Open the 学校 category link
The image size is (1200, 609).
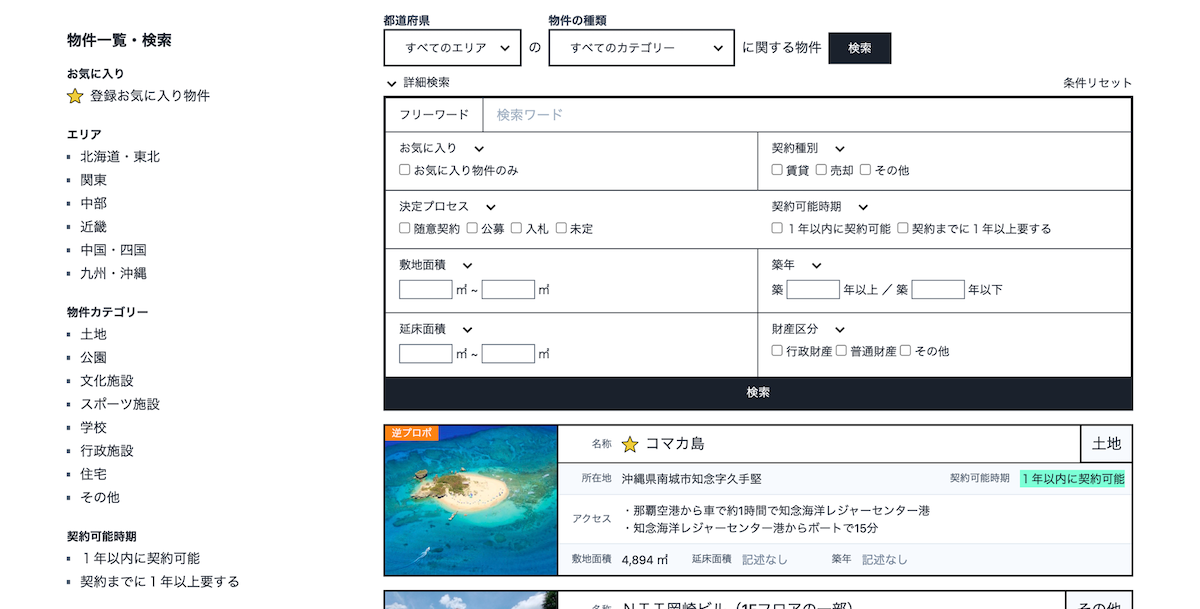94,428
